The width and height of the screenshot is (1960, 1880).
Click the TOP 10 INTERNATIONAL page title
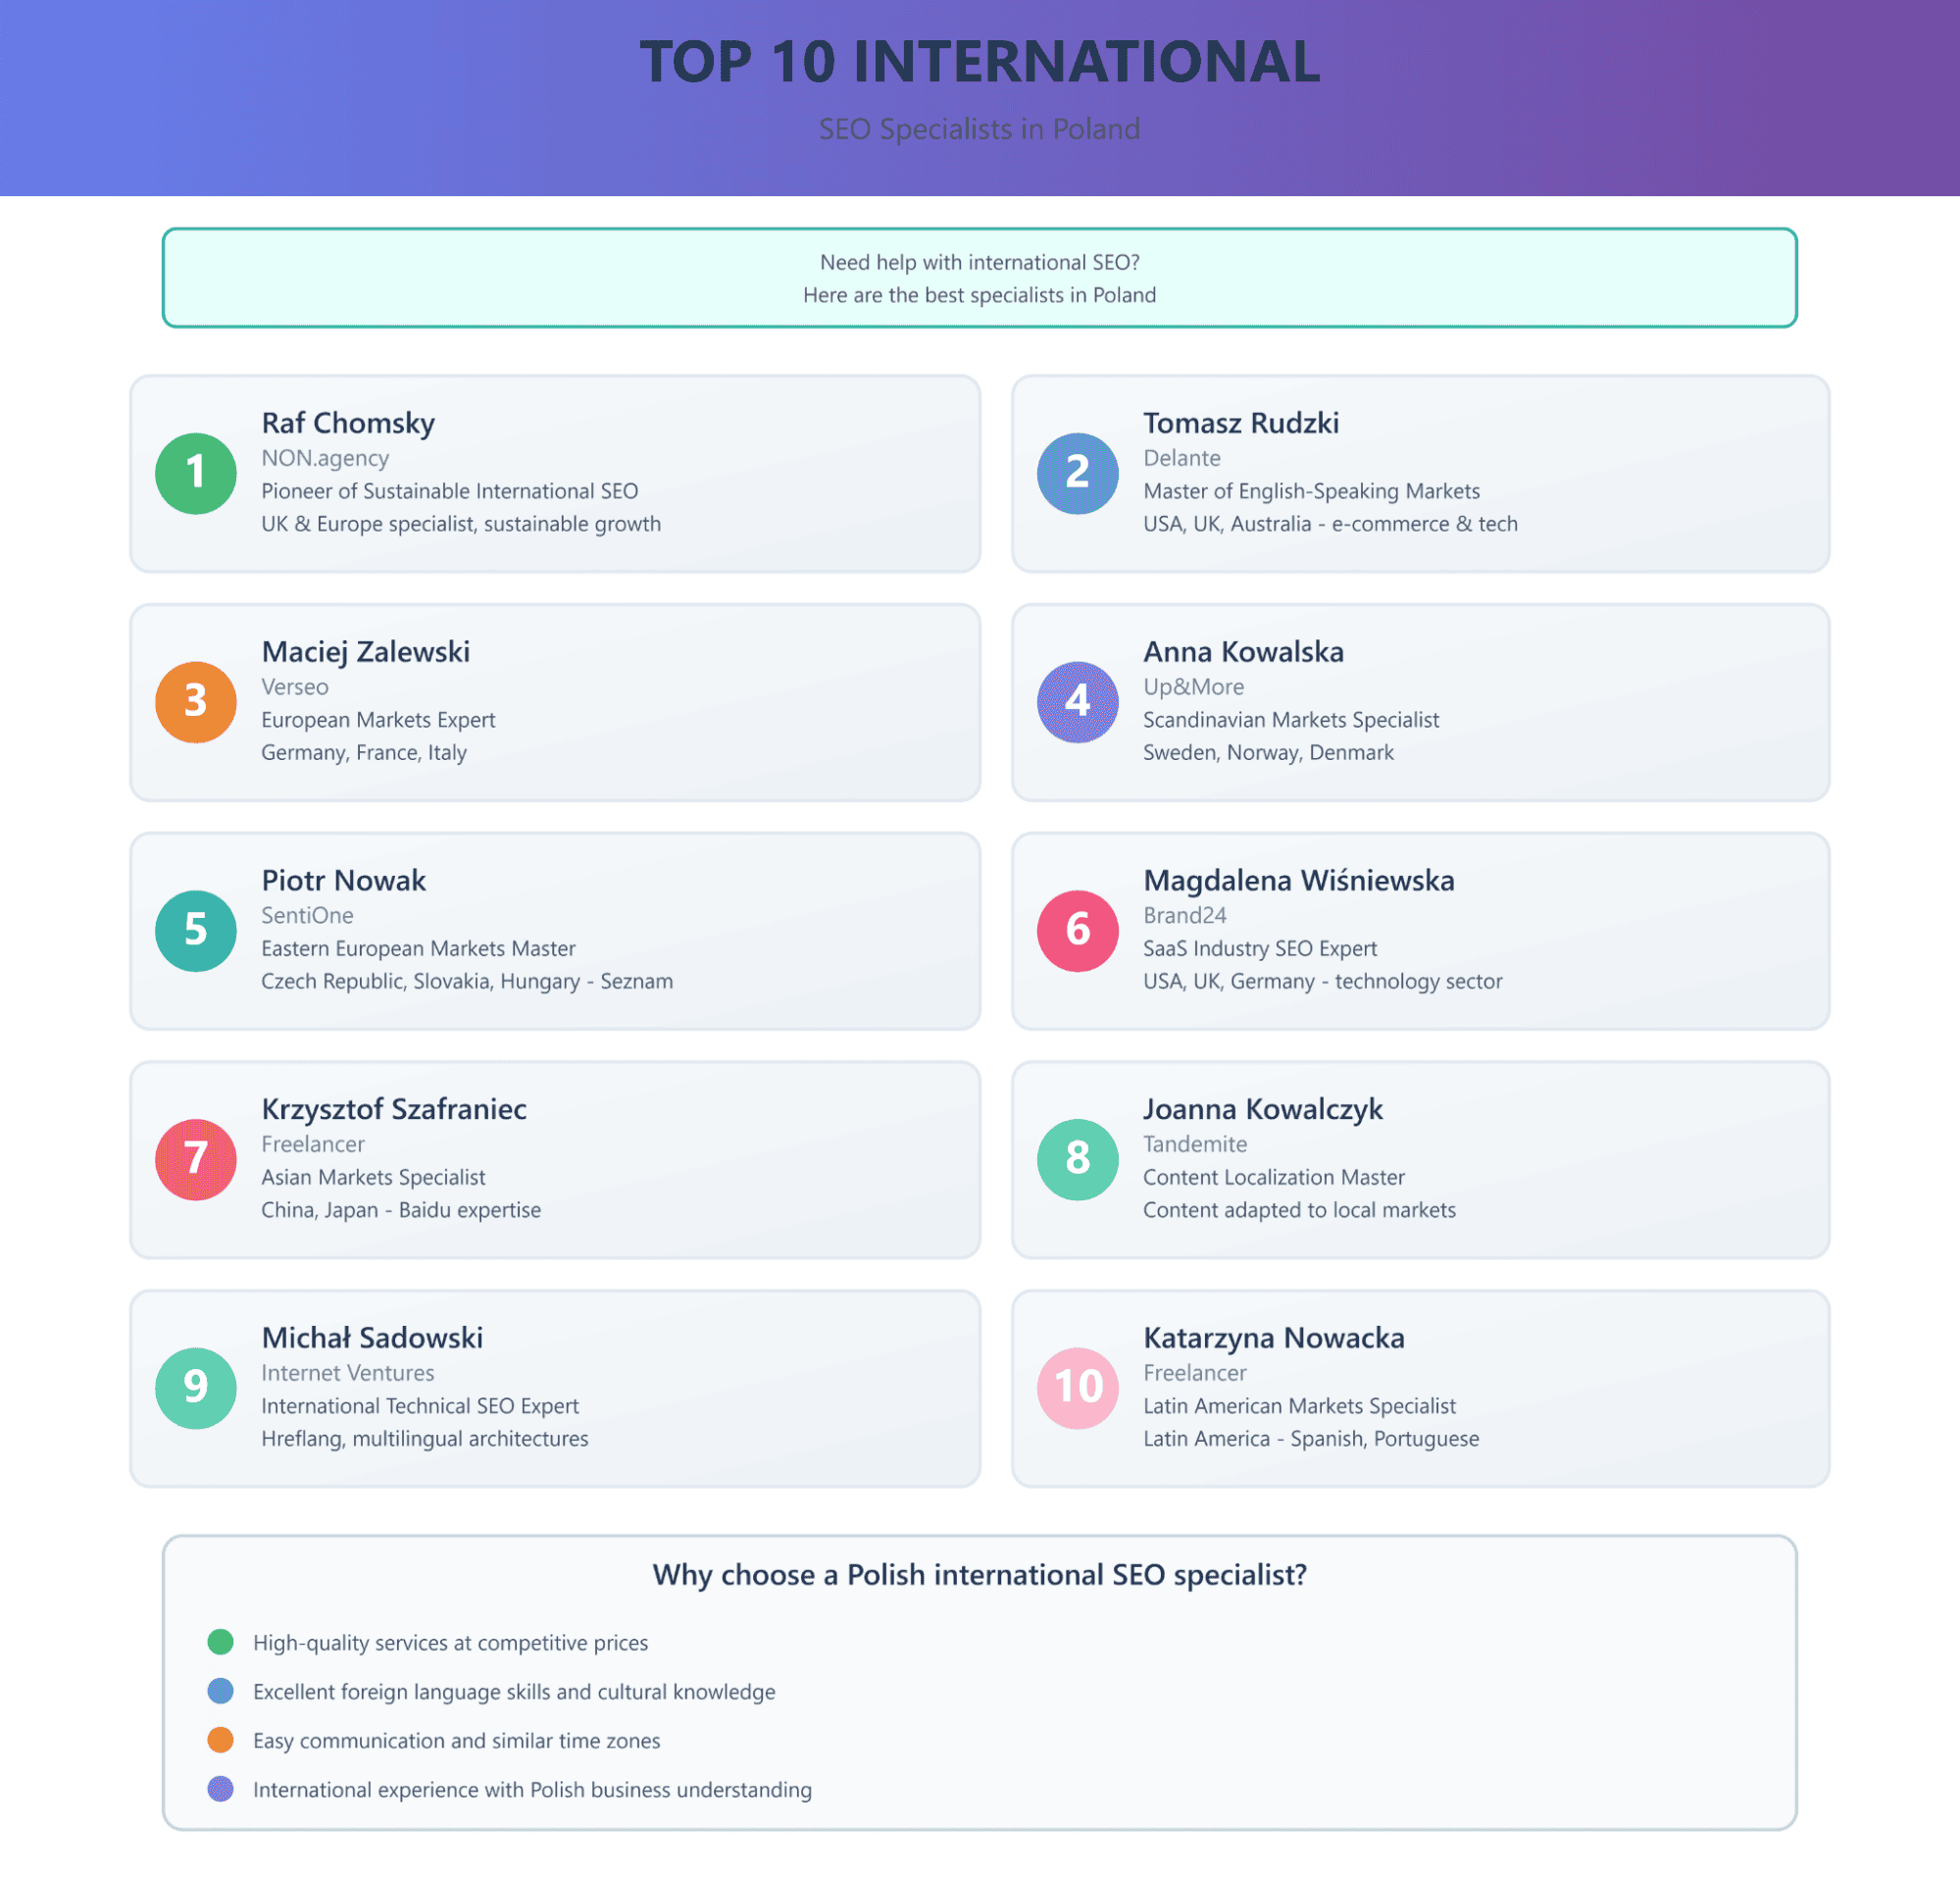[979, 62]
